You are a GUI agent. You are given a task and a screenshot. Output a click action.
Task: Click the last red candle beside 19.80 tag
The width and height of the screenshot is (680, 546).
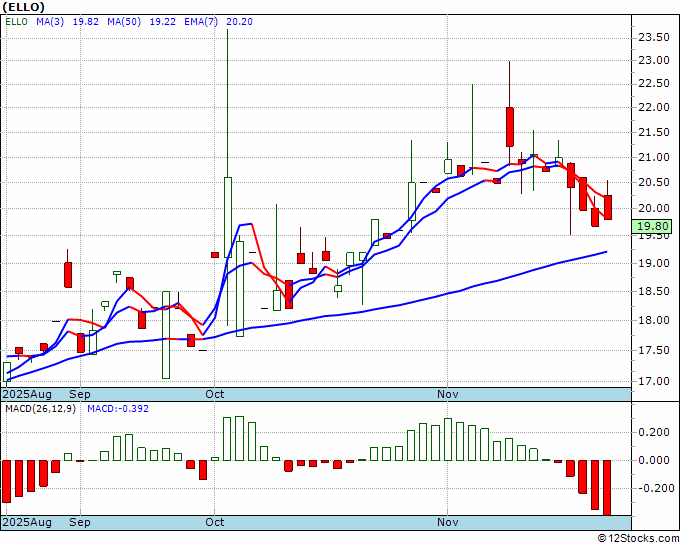click(608, 207)
